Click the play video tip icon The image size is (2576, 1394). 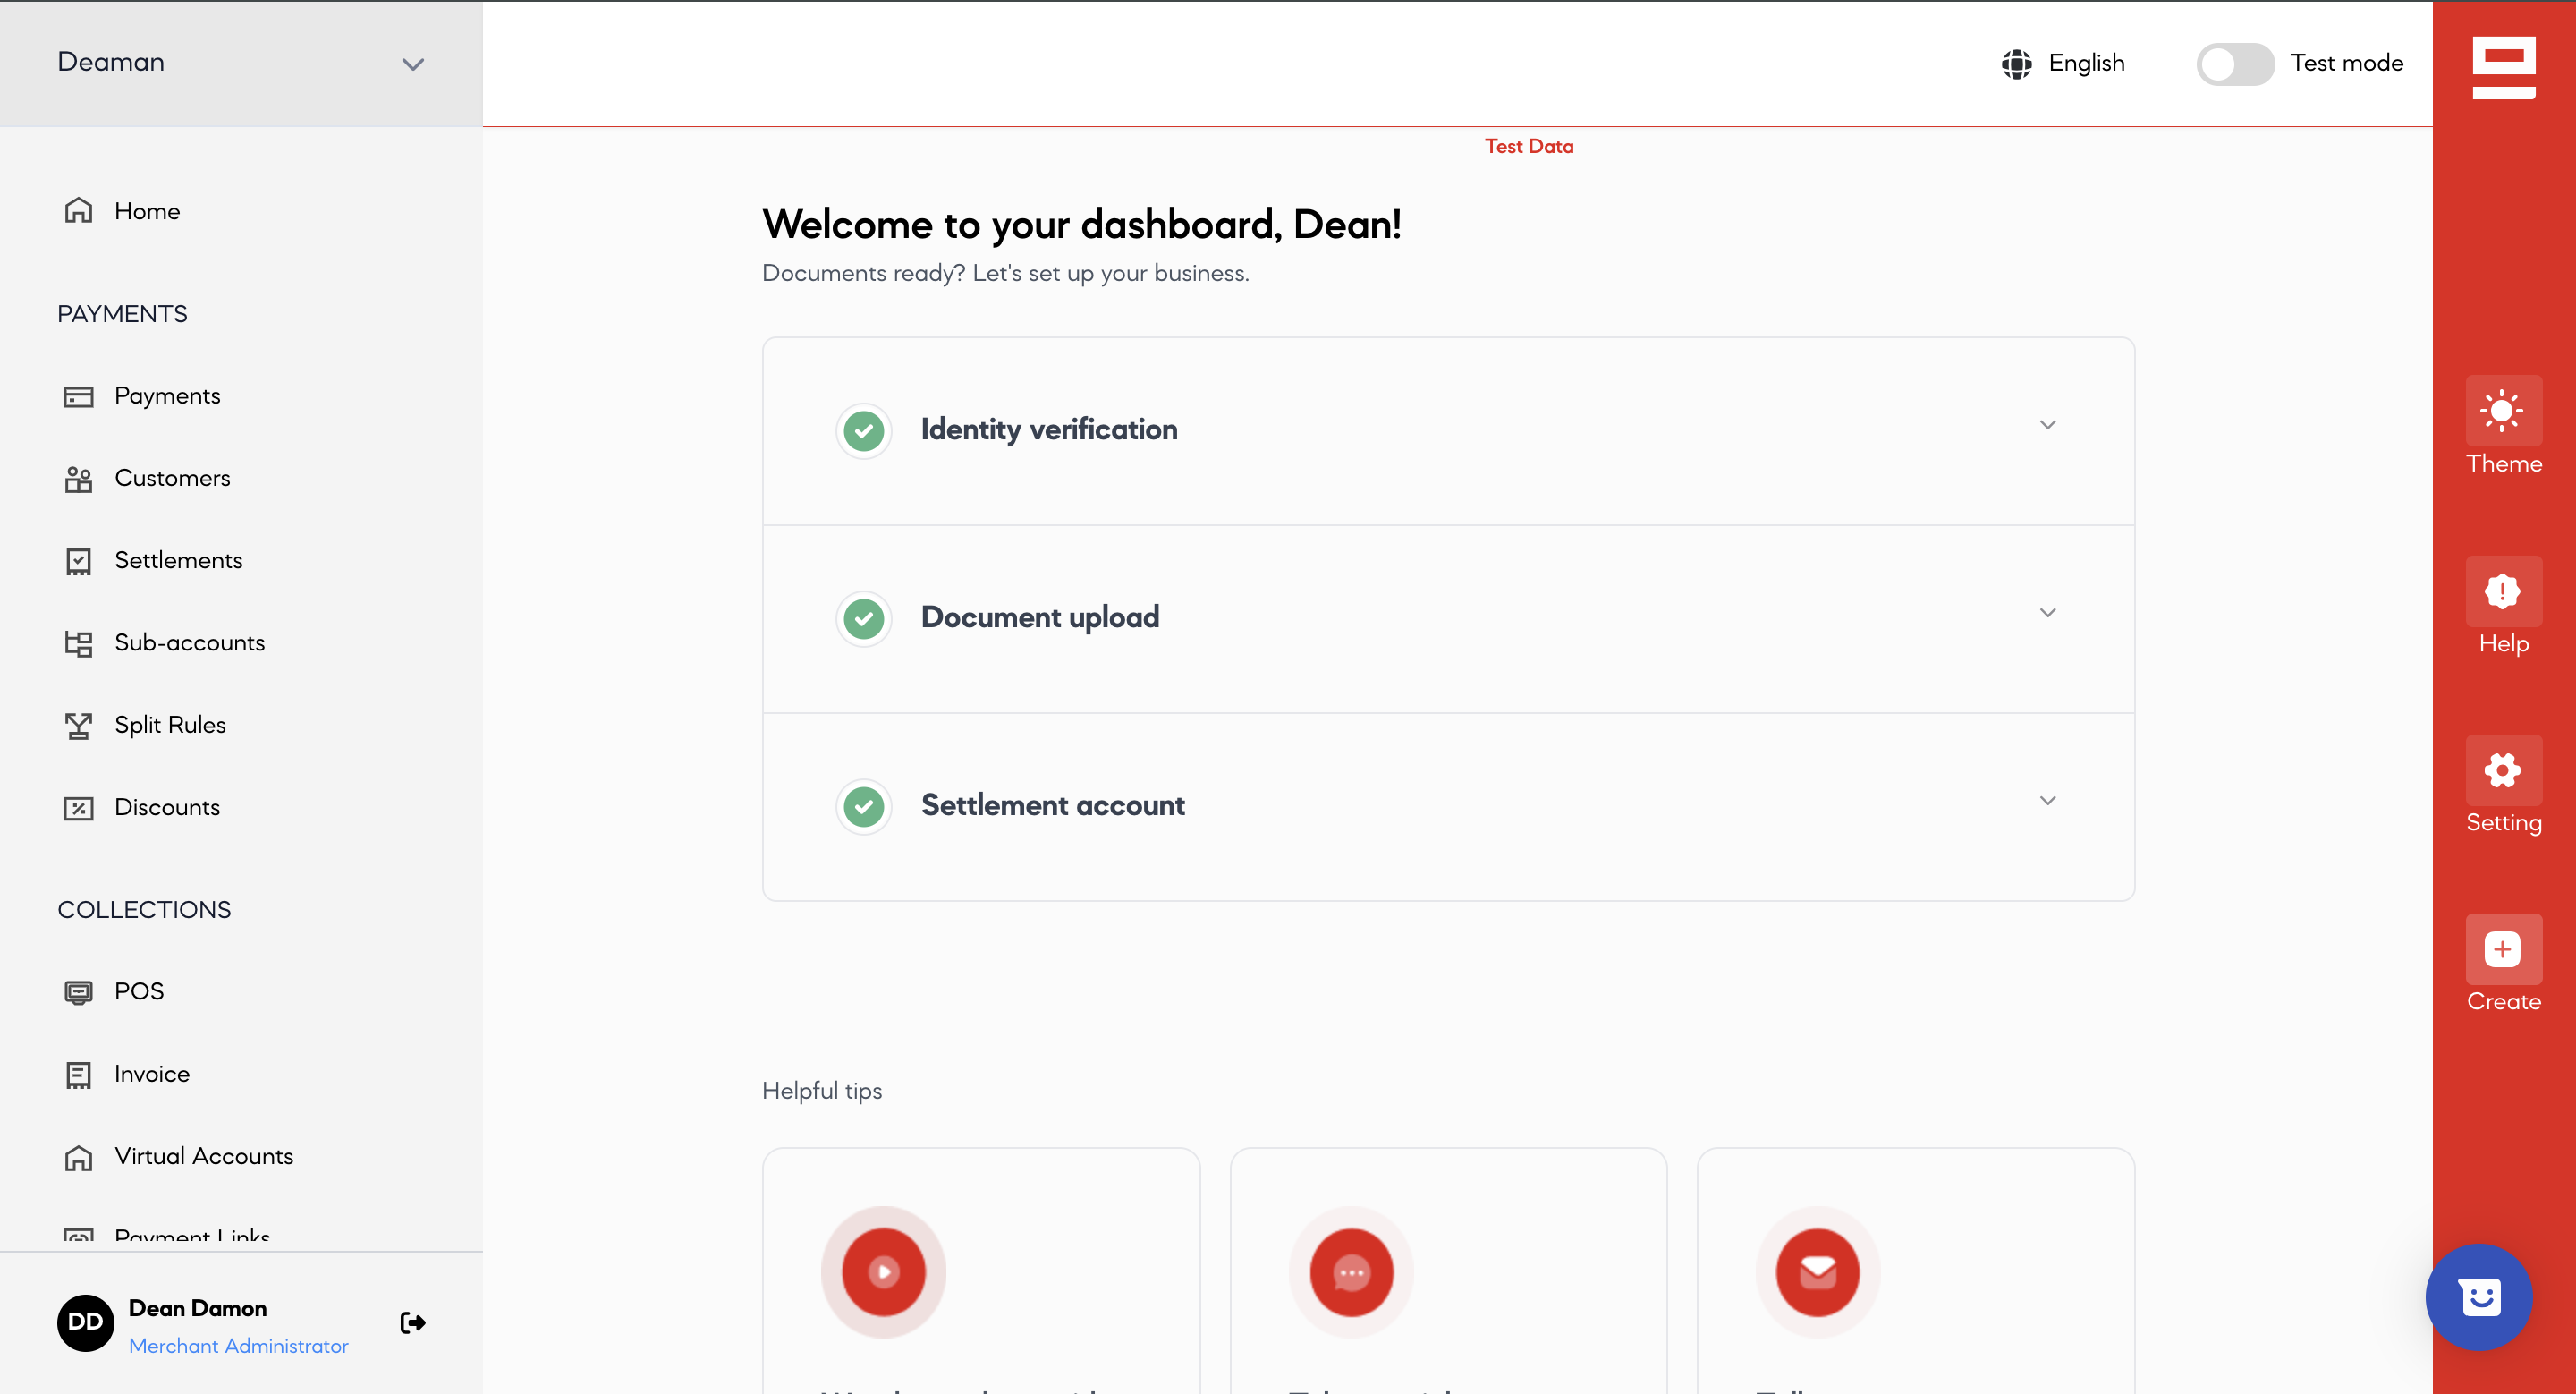tap(883, 1272)
